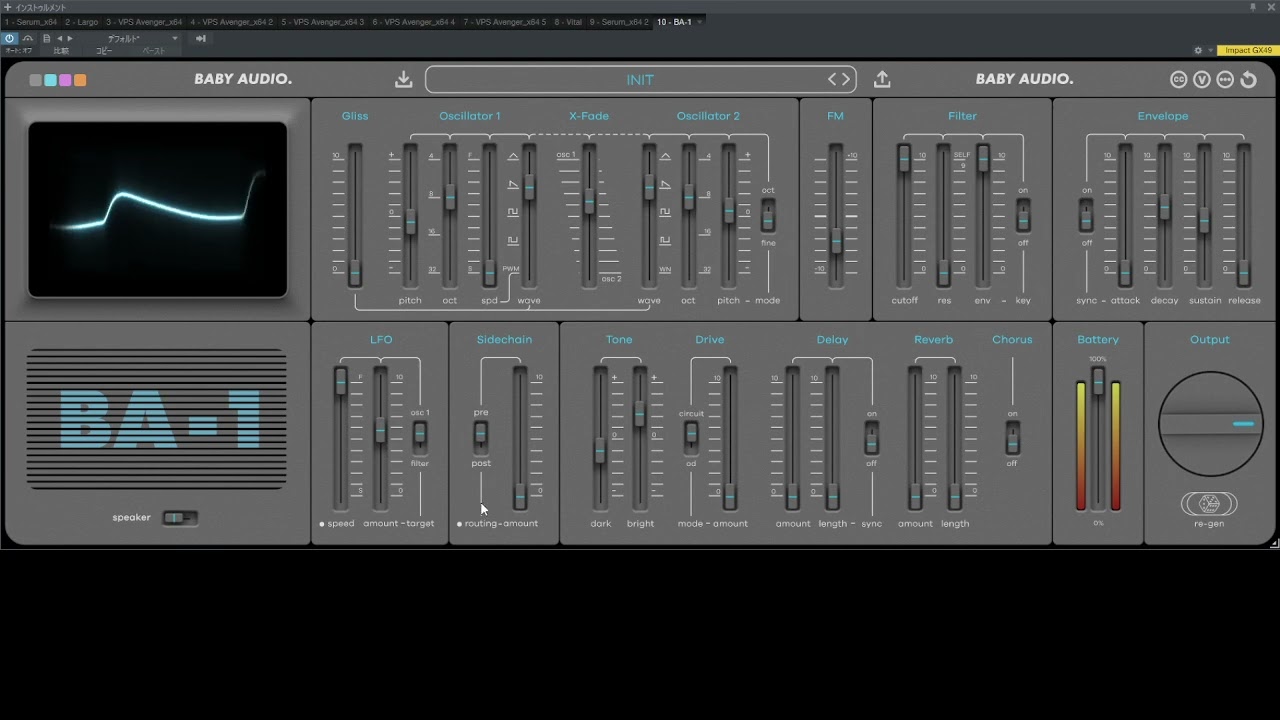Toggle the plugin power bypass button

tap(9, 38)
